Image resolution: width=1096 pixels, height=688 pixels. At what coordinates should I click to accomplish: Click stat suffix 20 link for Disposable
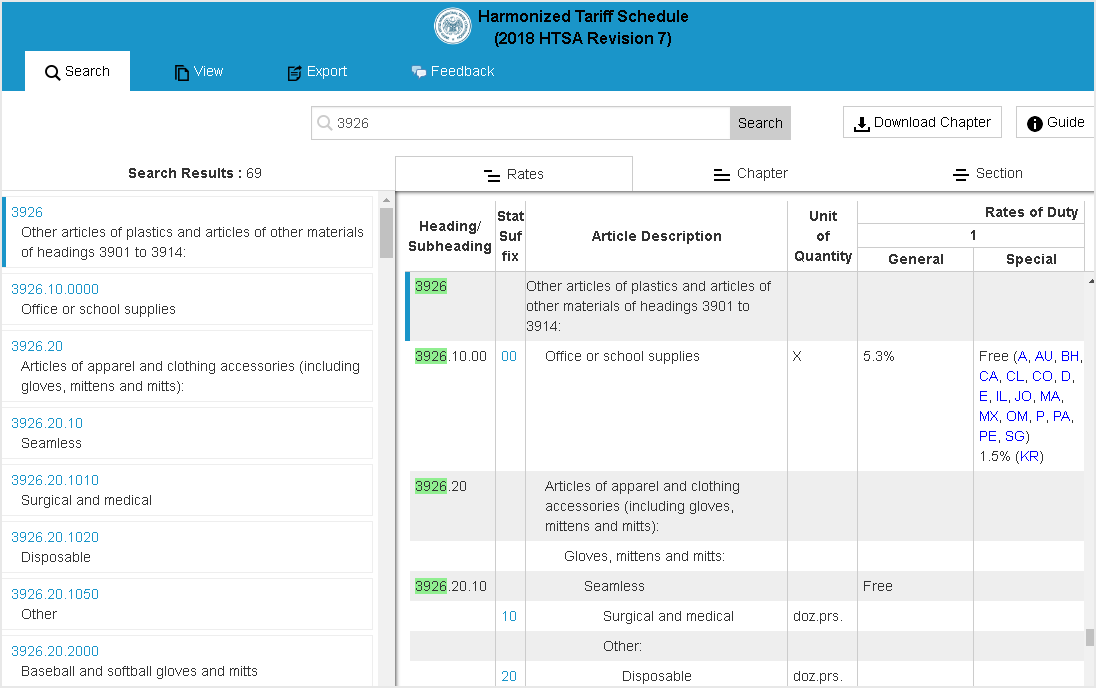coord(509,677)
